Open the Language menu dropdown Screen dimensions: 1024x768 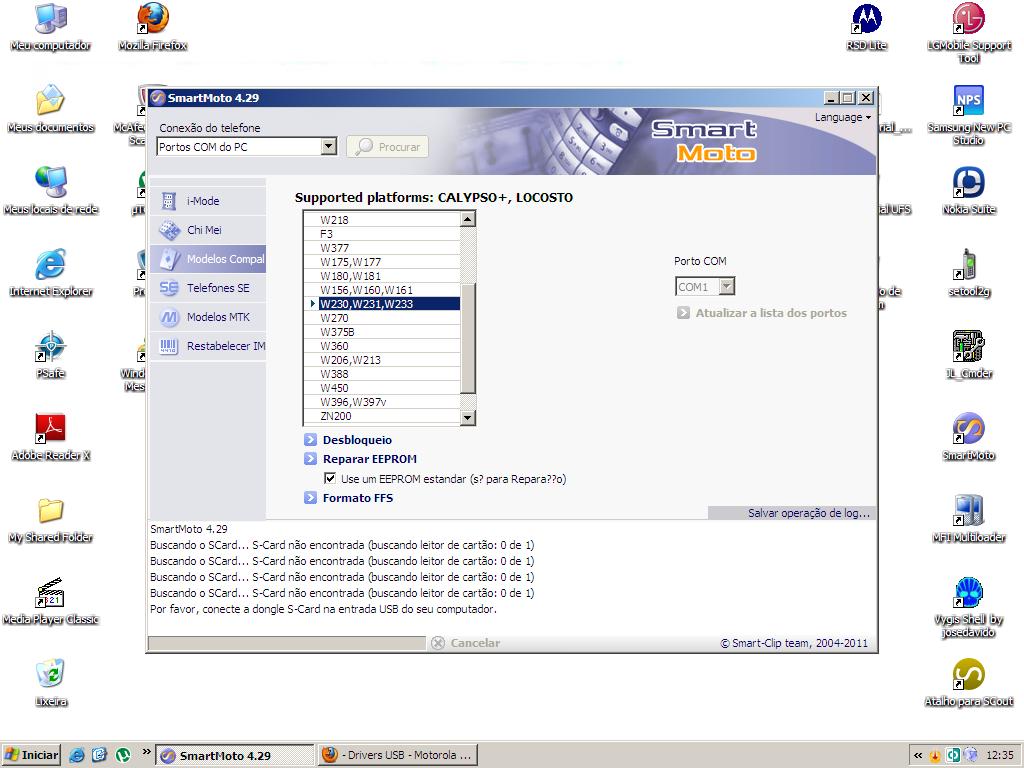842,118
